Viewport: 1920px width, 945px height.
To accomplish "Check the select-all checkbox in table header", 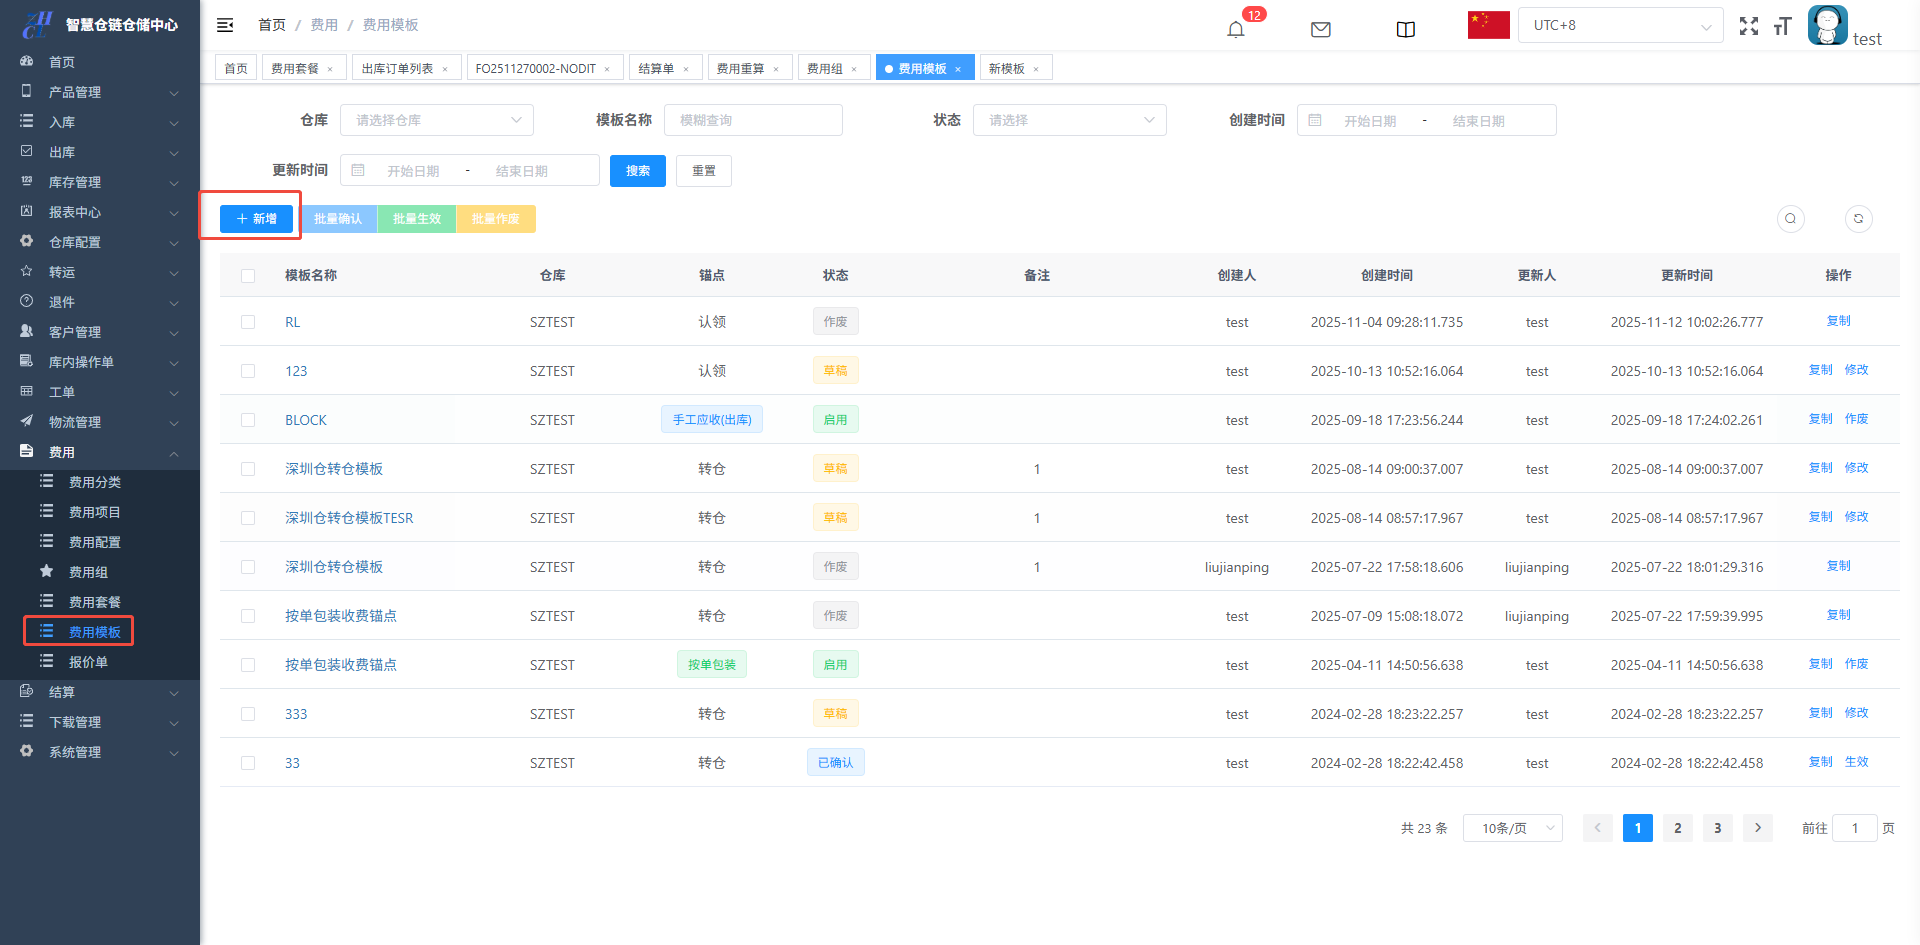I will point(248,276).
